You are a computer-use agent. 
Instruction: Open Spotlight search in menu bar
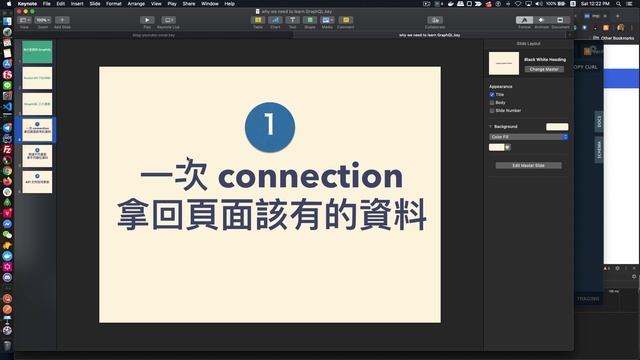click(619, 4)
